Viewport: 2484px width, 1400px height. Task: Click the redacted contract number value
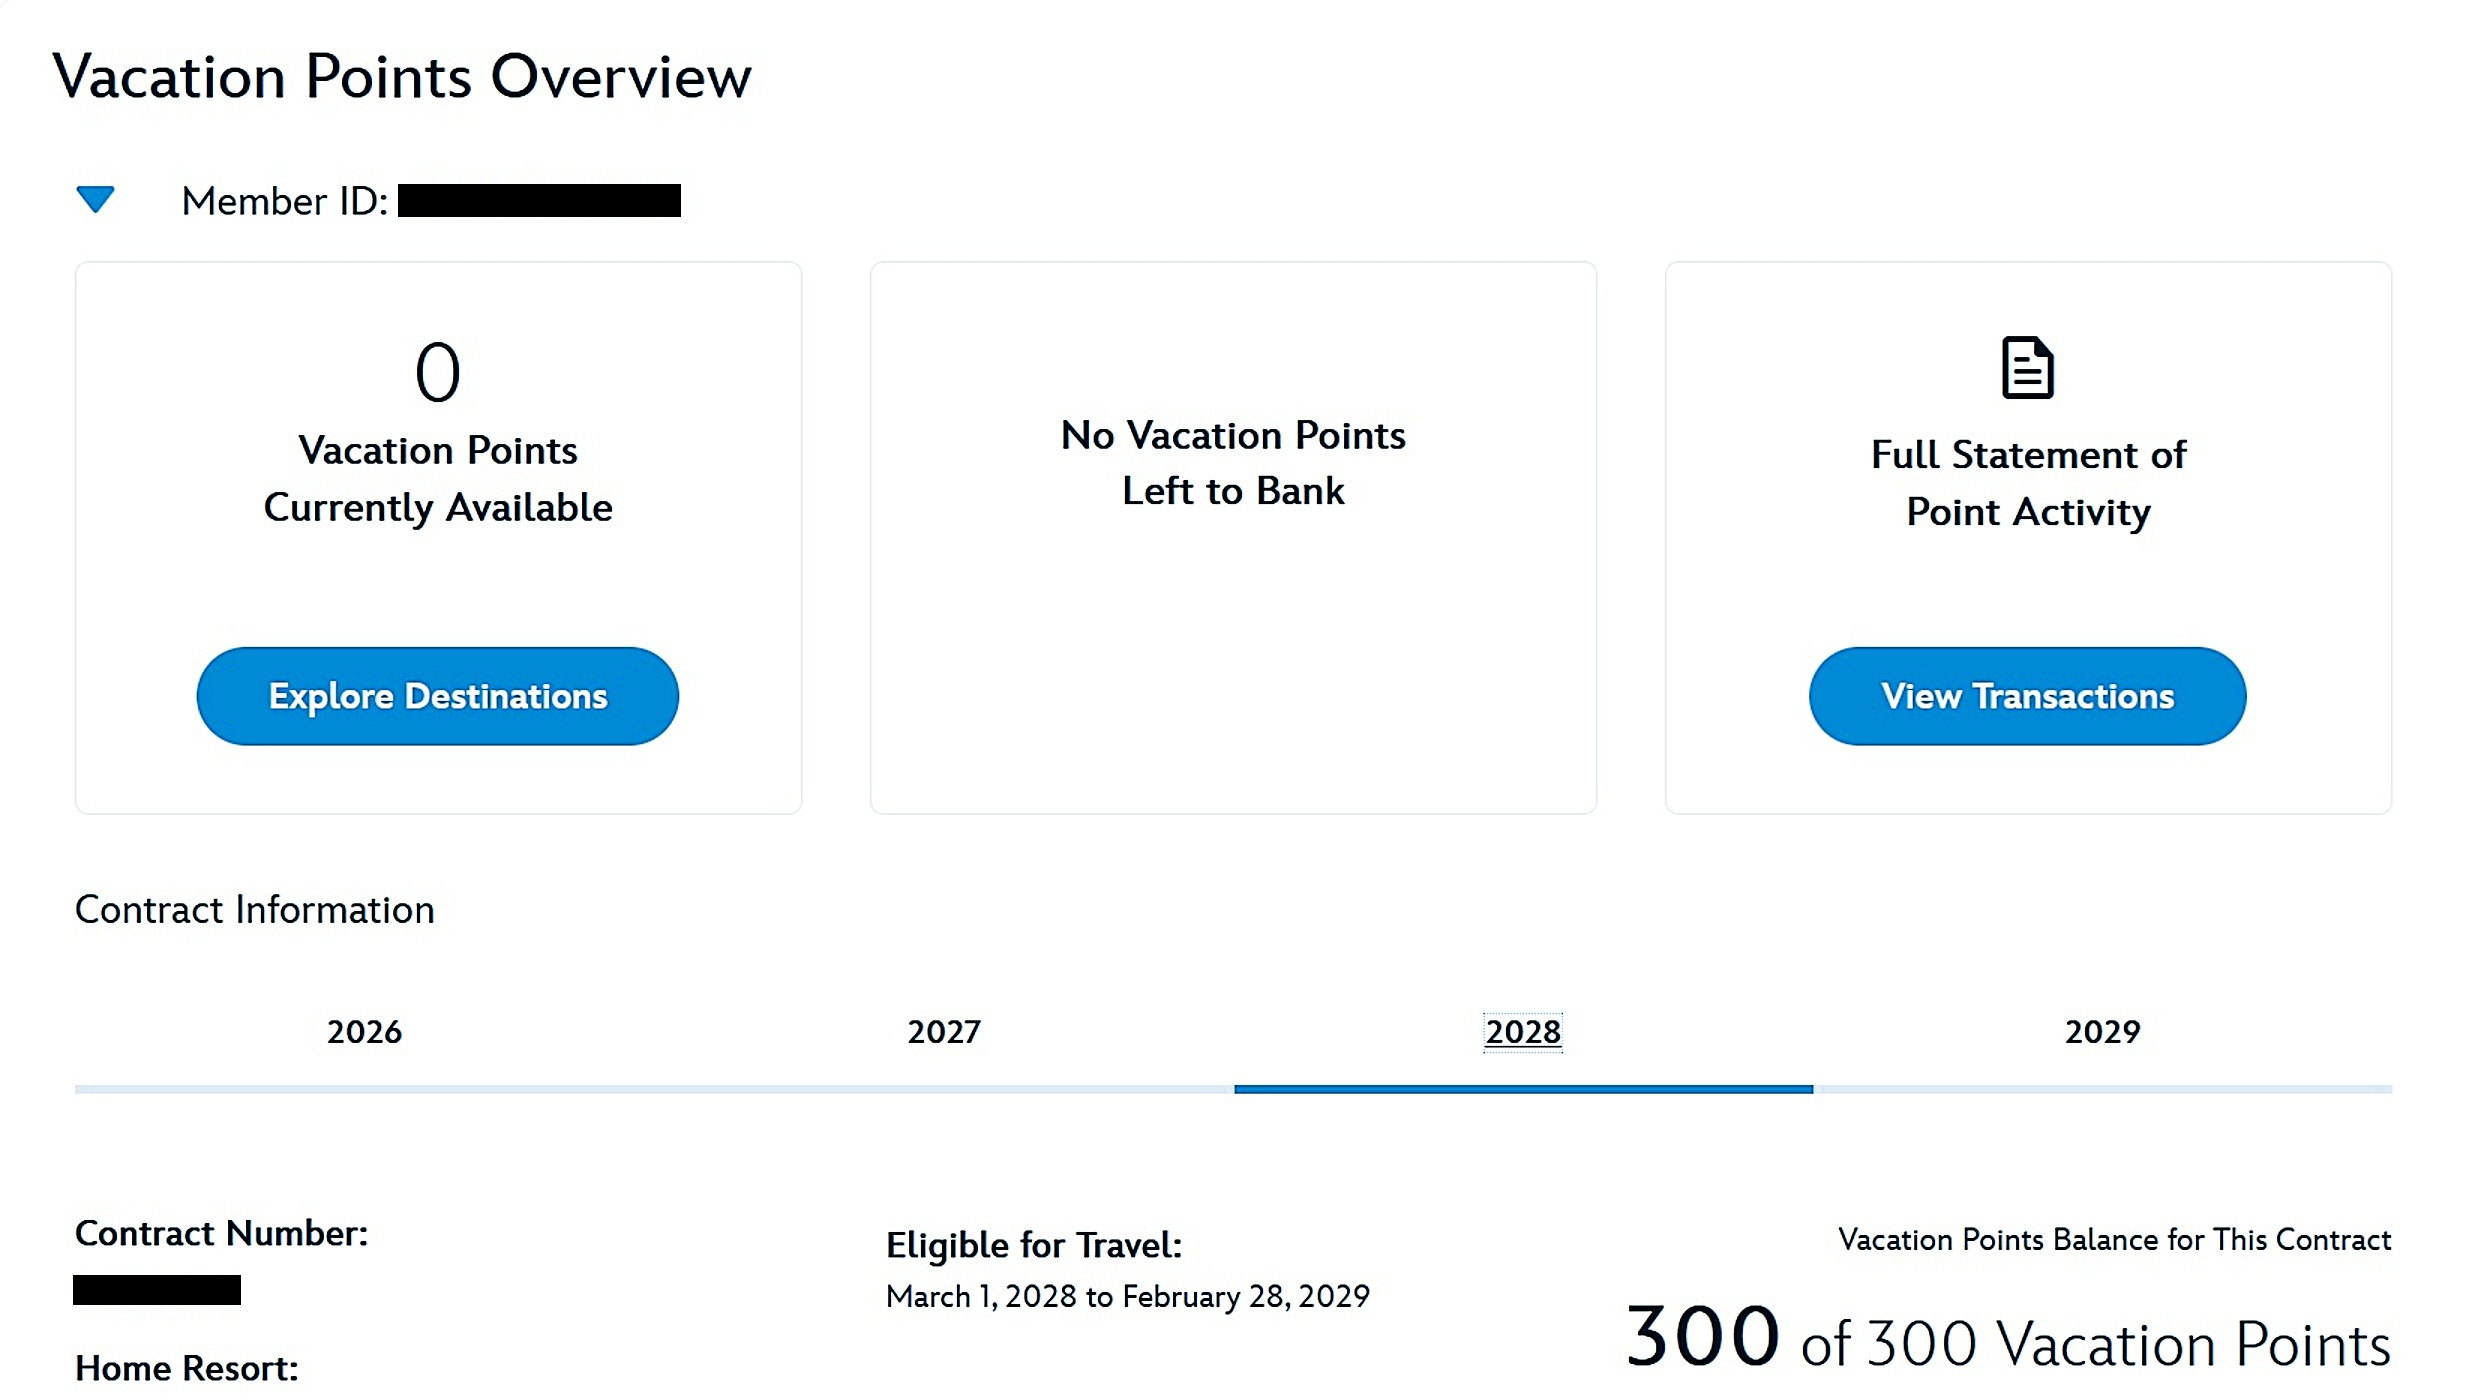157,1290
